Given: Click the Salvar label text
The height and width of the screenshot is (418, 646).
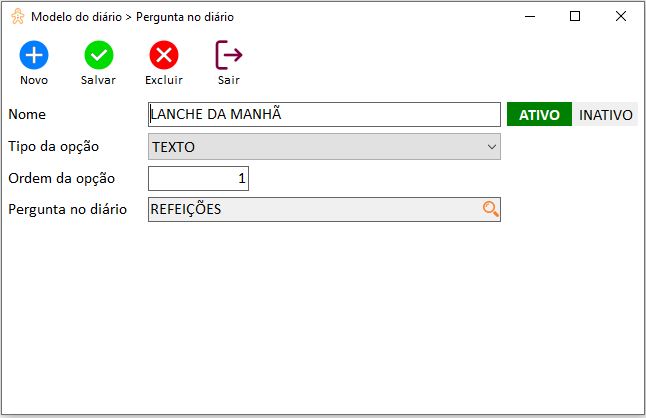Looking at the screenshot, I should [98, 80].
